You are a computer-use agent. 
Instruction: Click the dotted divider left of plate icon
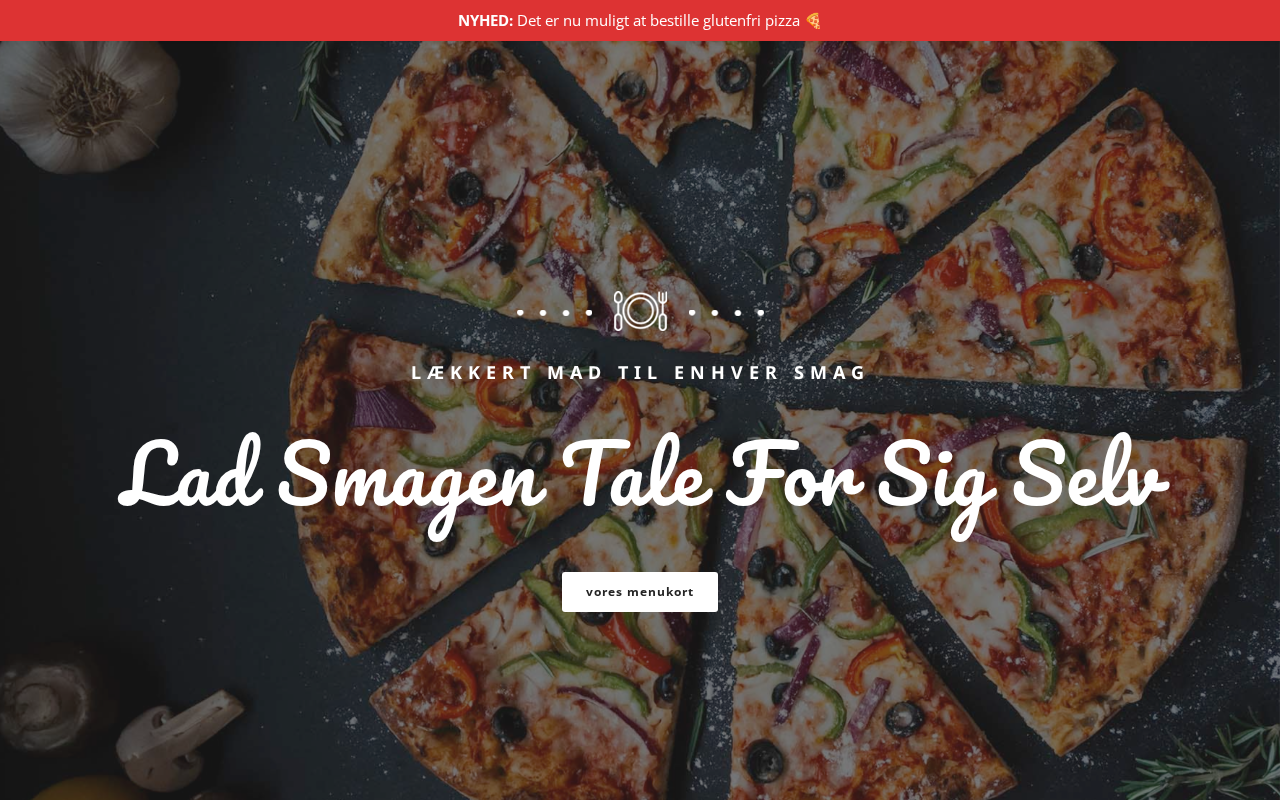pos(554,312)
